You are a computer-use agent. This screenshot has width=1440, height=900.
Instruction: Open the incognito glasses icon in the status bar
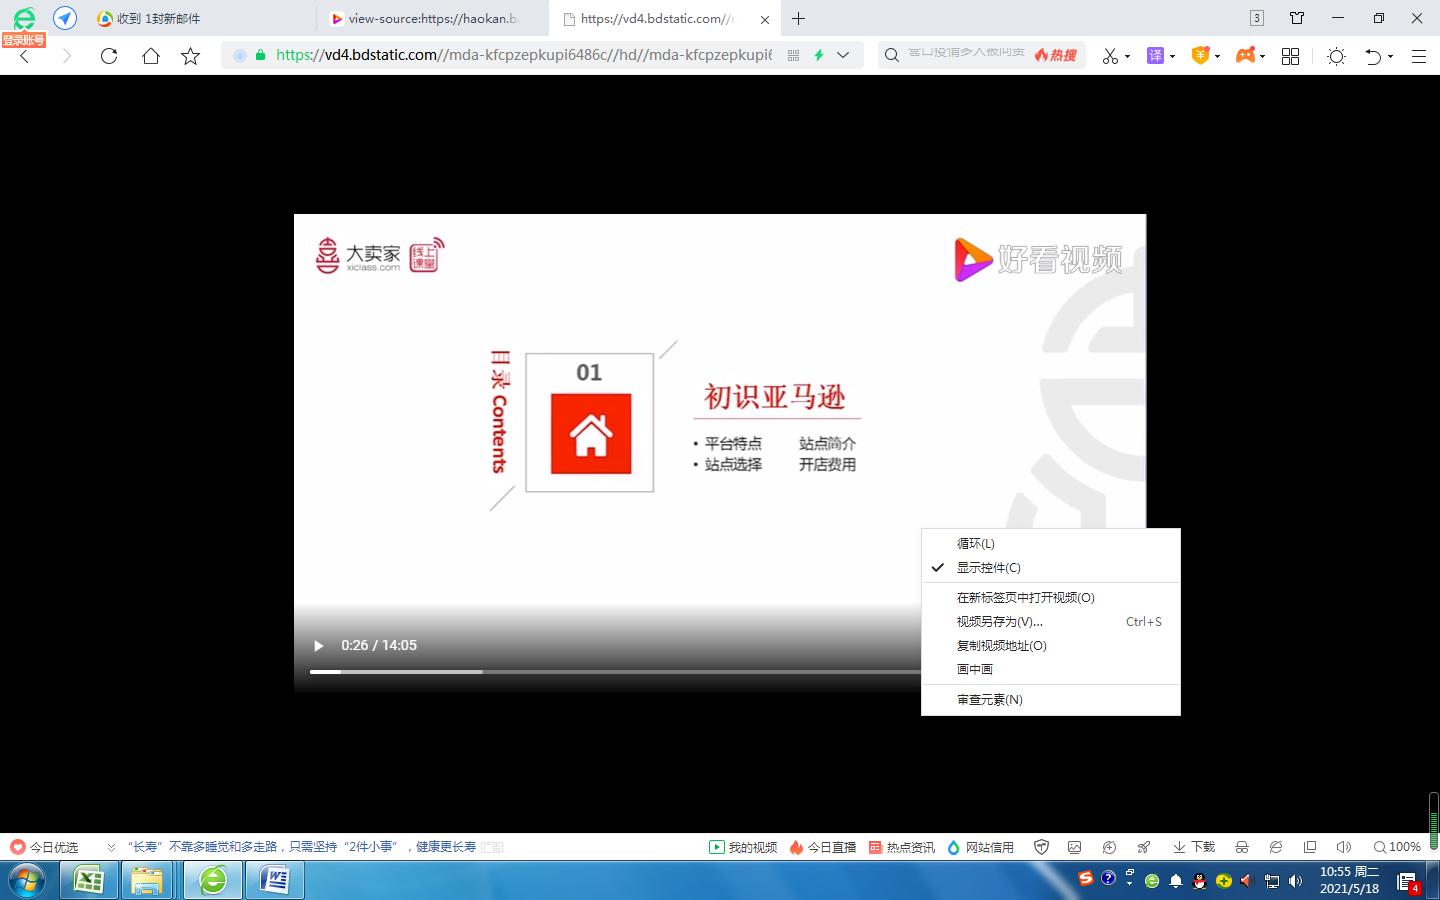coord(1242,846)
